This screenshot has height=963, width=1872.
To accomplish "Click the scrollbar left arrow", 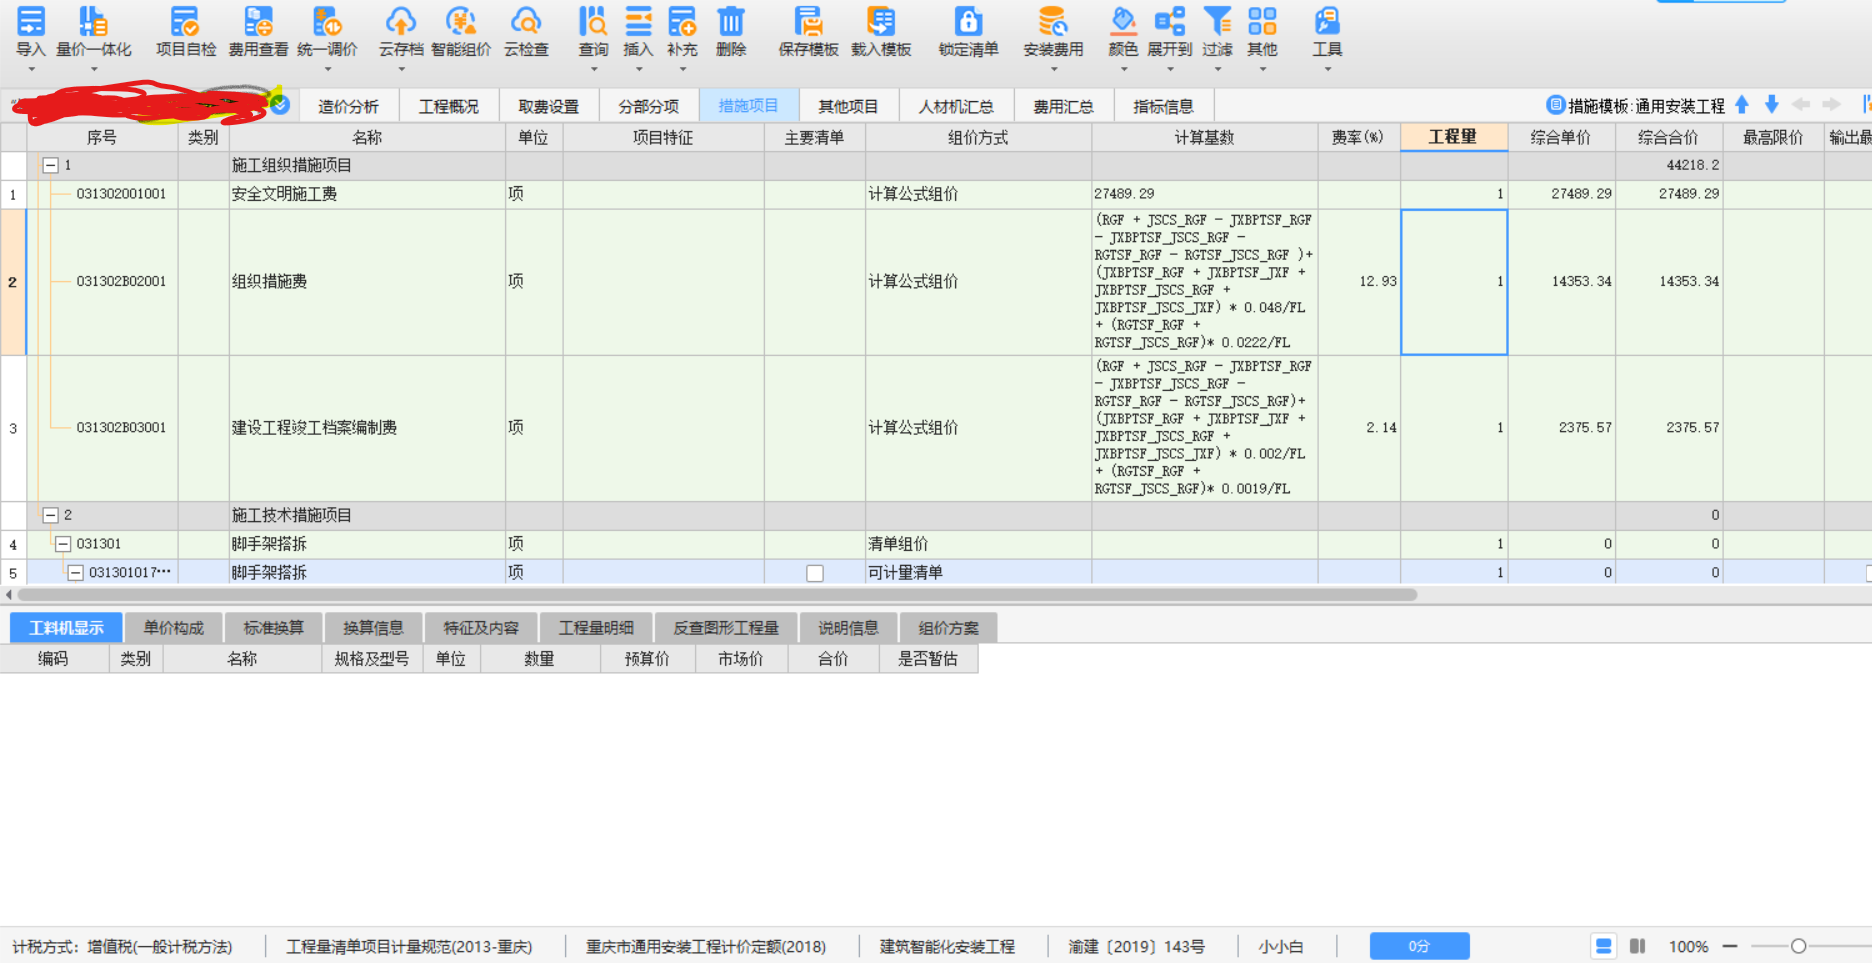I will [8, 595].
